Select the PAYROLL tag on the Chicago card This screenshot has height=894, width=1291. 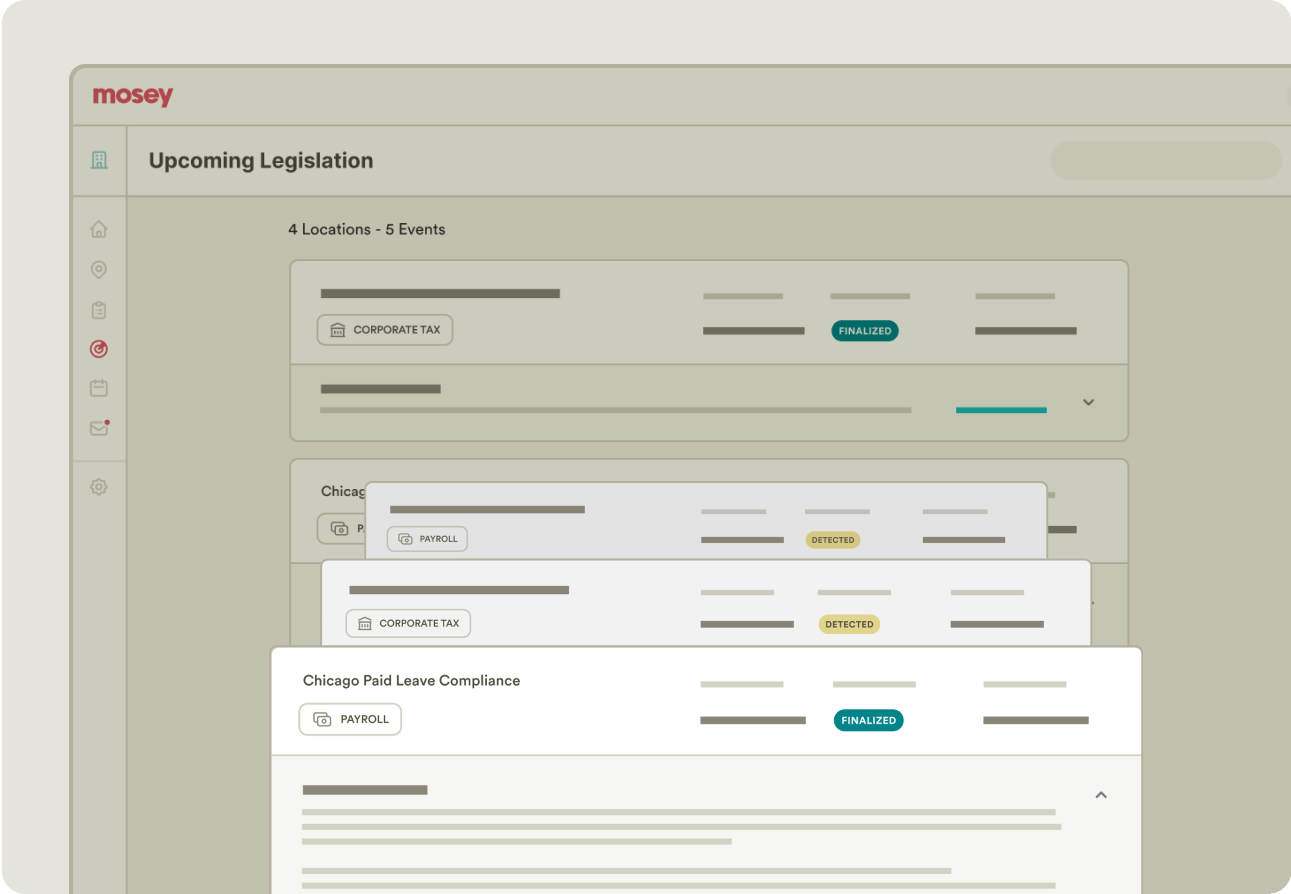point(350,719)
